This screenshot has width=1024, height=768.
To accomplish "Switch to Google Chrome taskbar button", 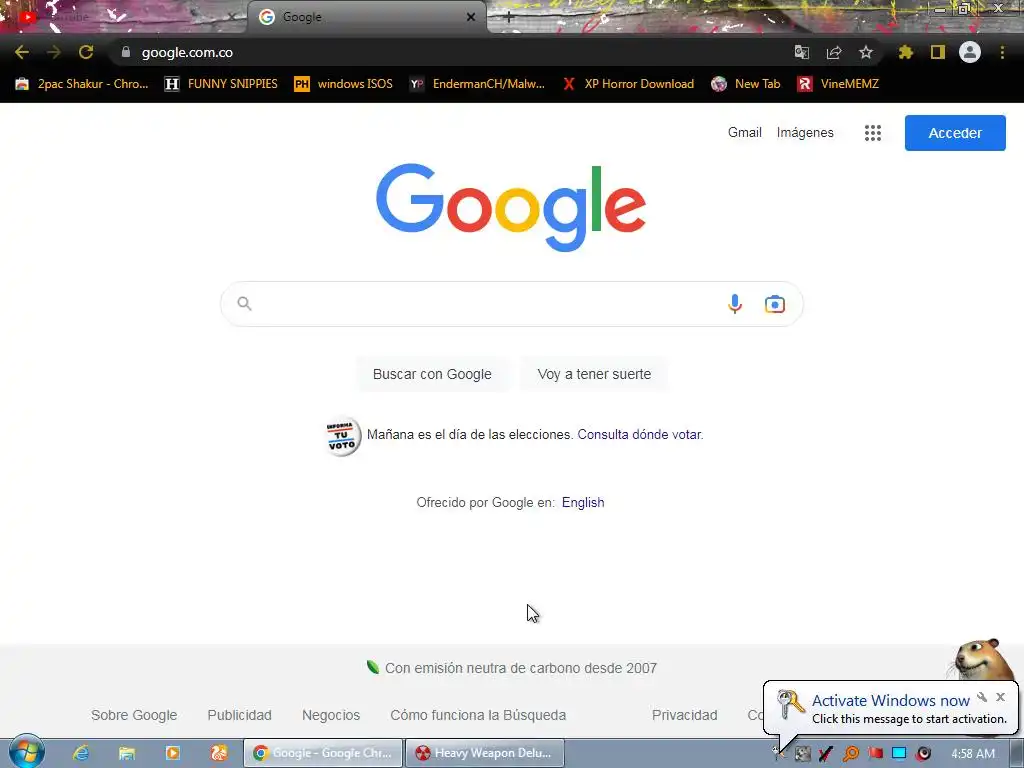I will [x=323, y=753].
